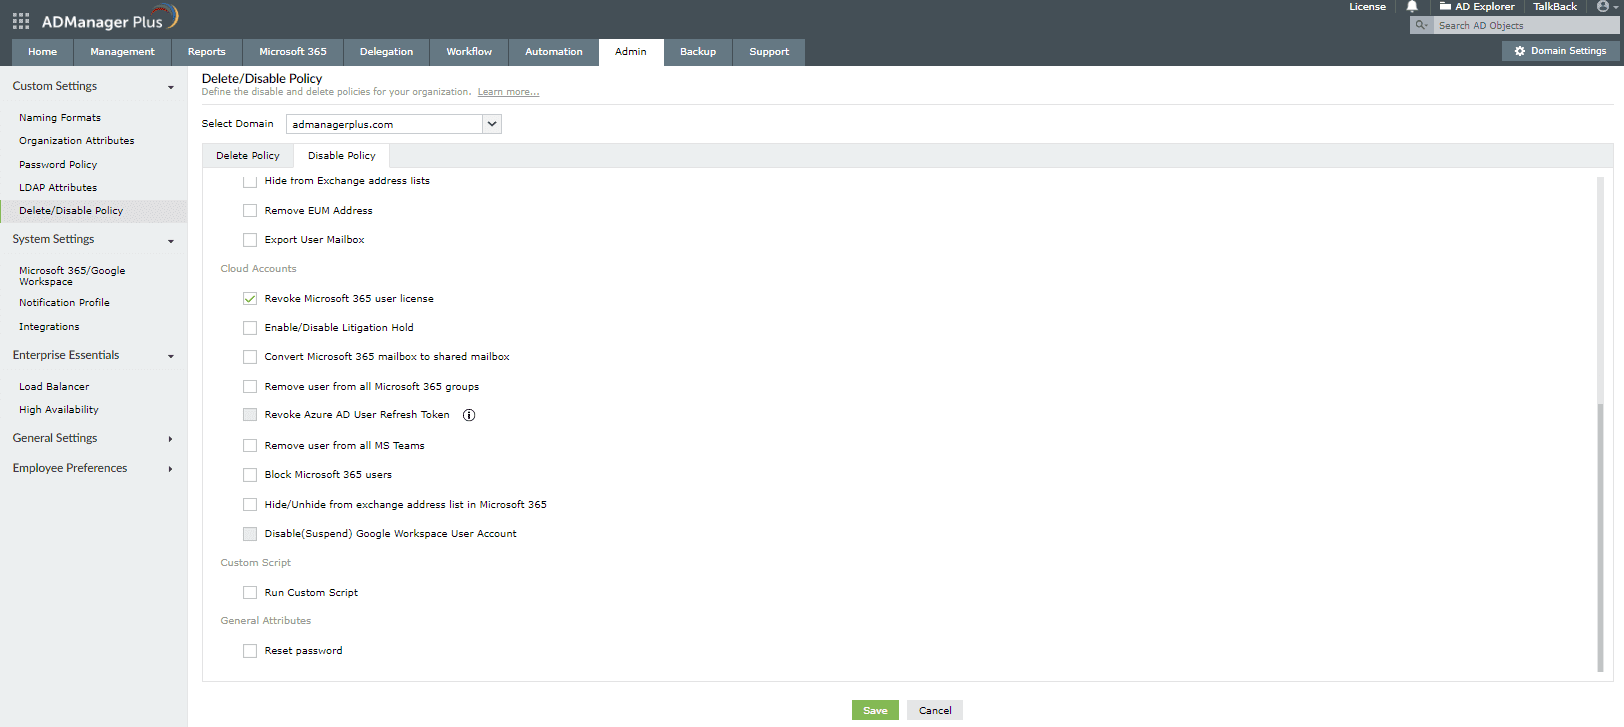Open the Notification Profile page
The height and width of the screenshot is (727, 1624).
pyautogui.click(x=64, y=303)
